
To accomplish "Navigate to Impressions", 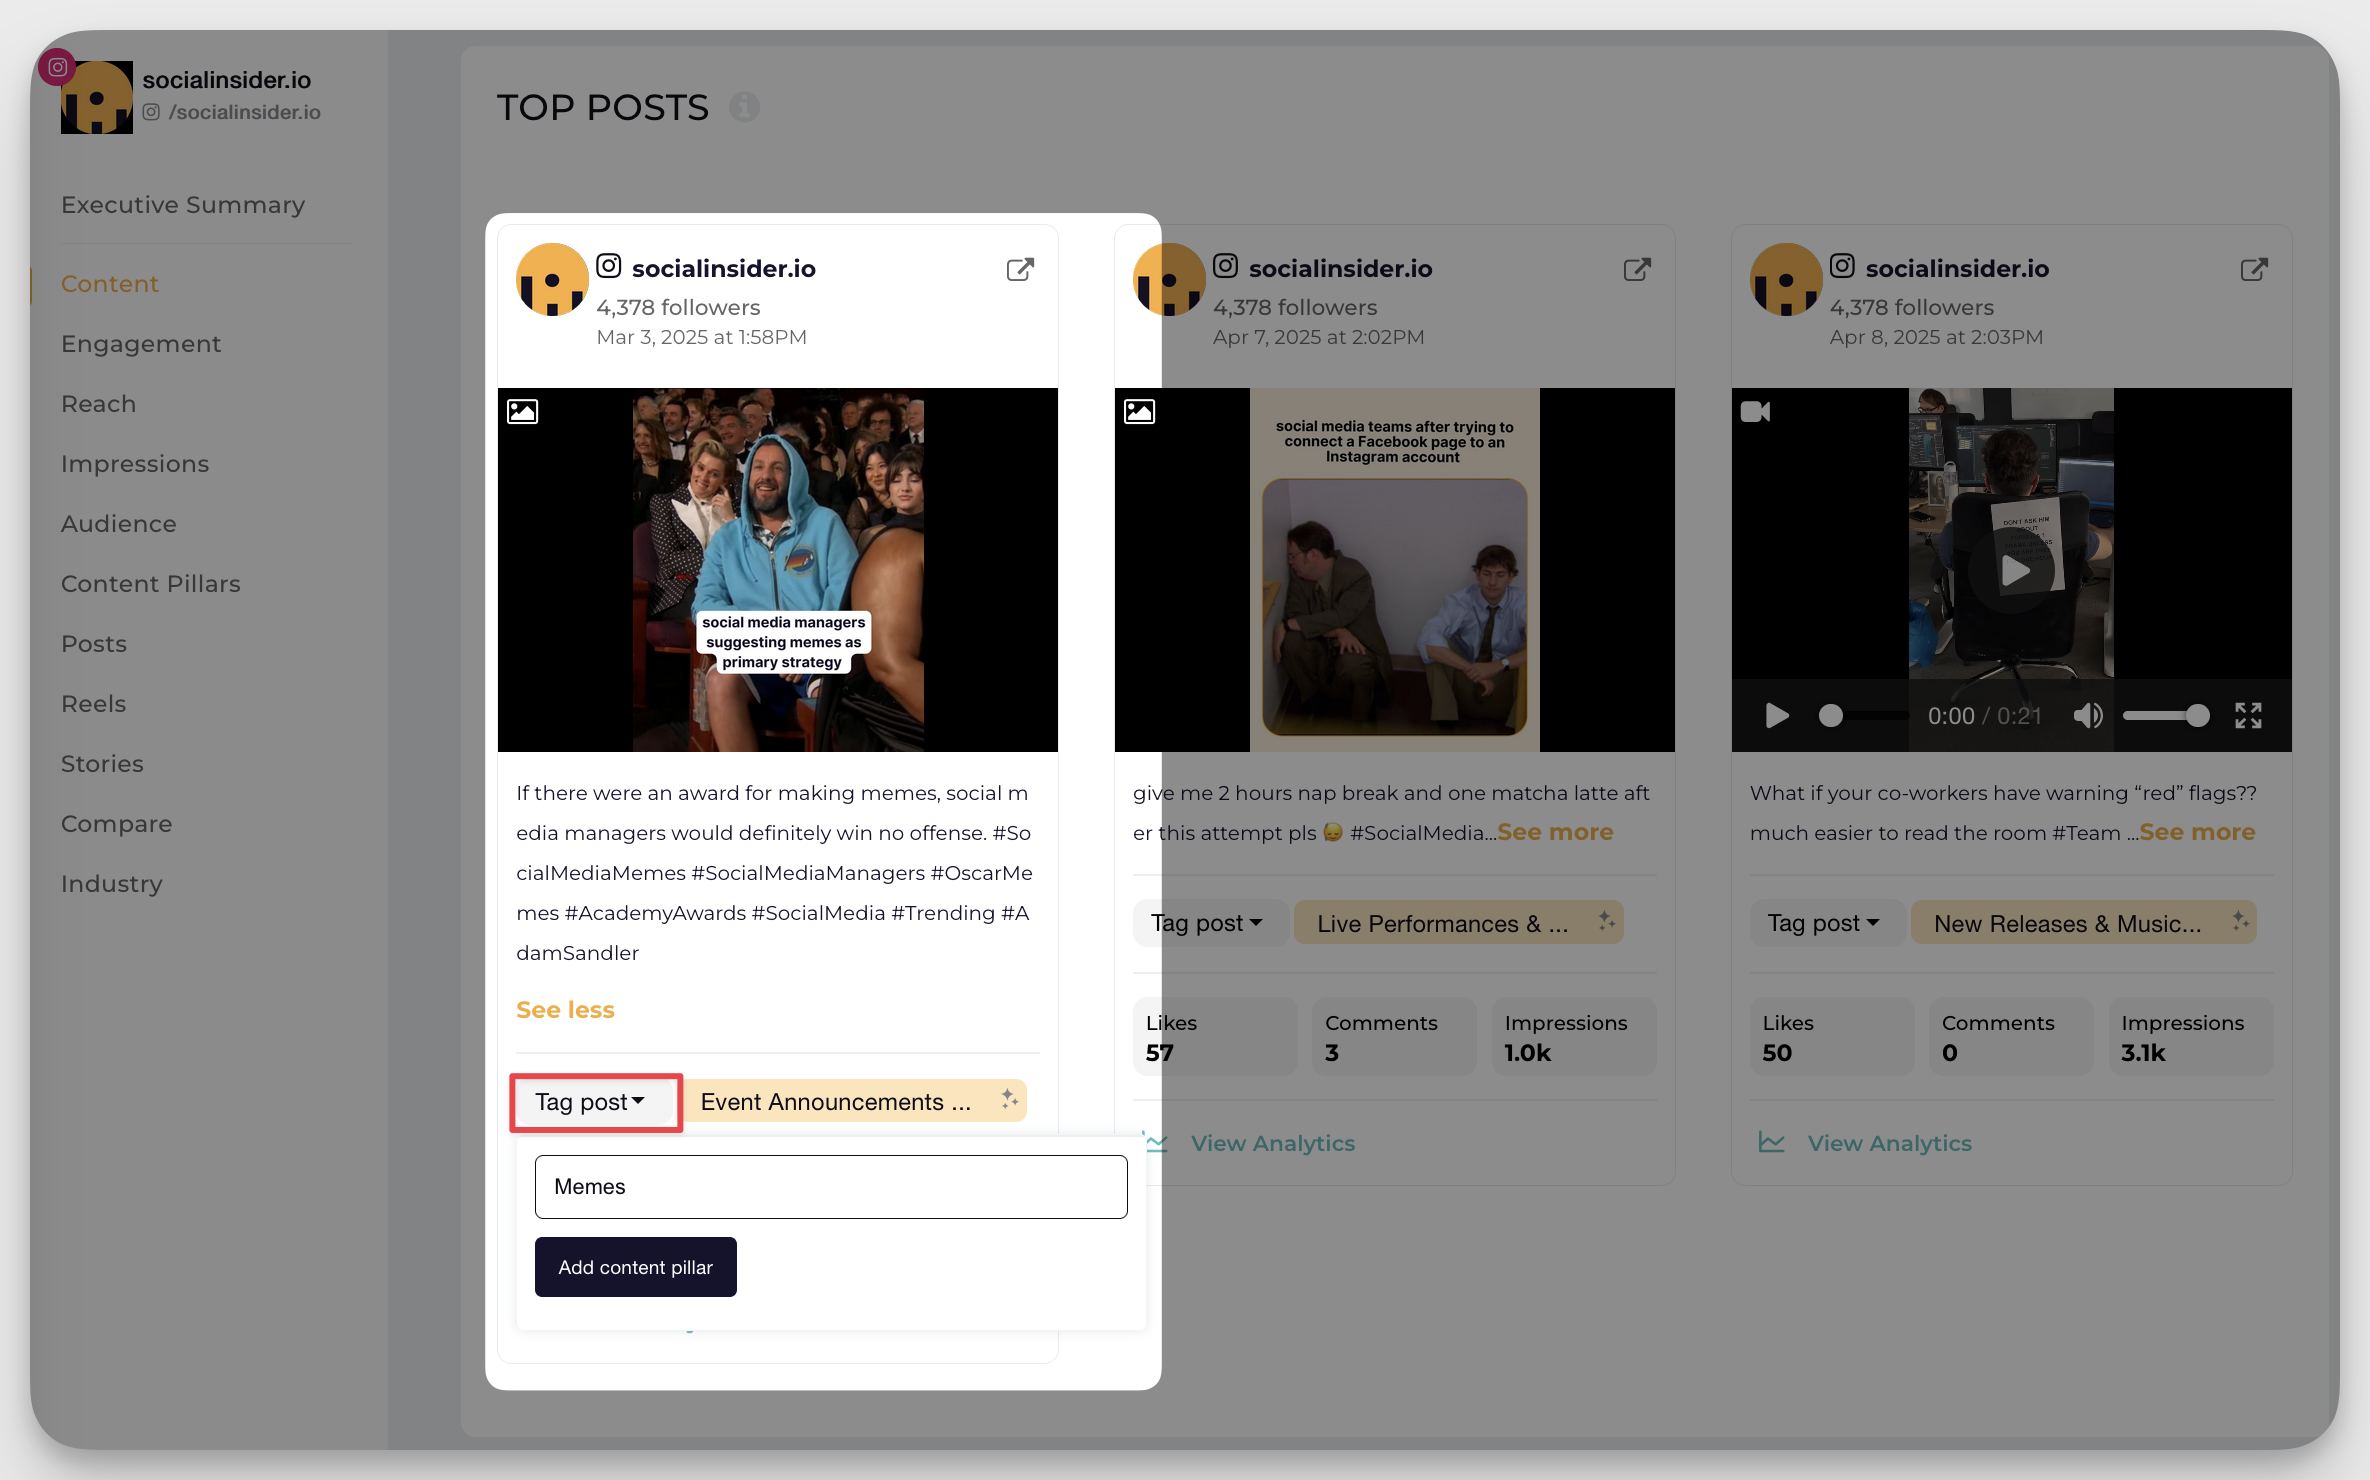I will point(135,464).
